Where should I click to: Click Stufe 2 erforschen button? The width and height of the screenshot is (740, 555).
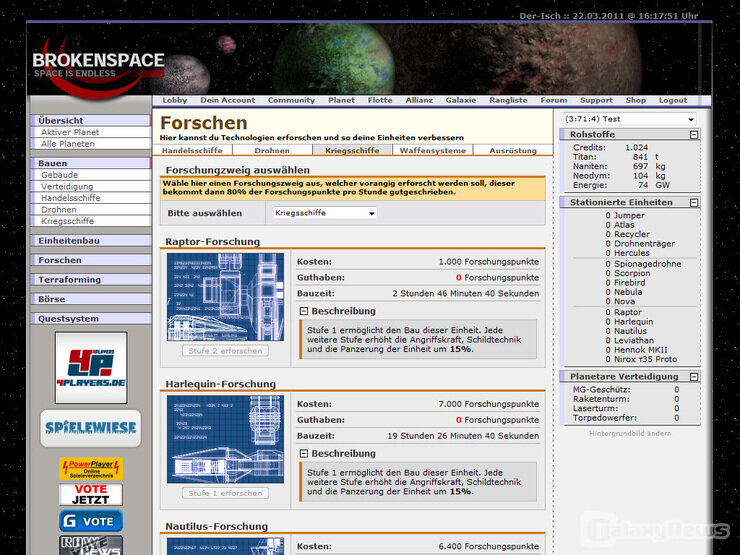(225, 351)
